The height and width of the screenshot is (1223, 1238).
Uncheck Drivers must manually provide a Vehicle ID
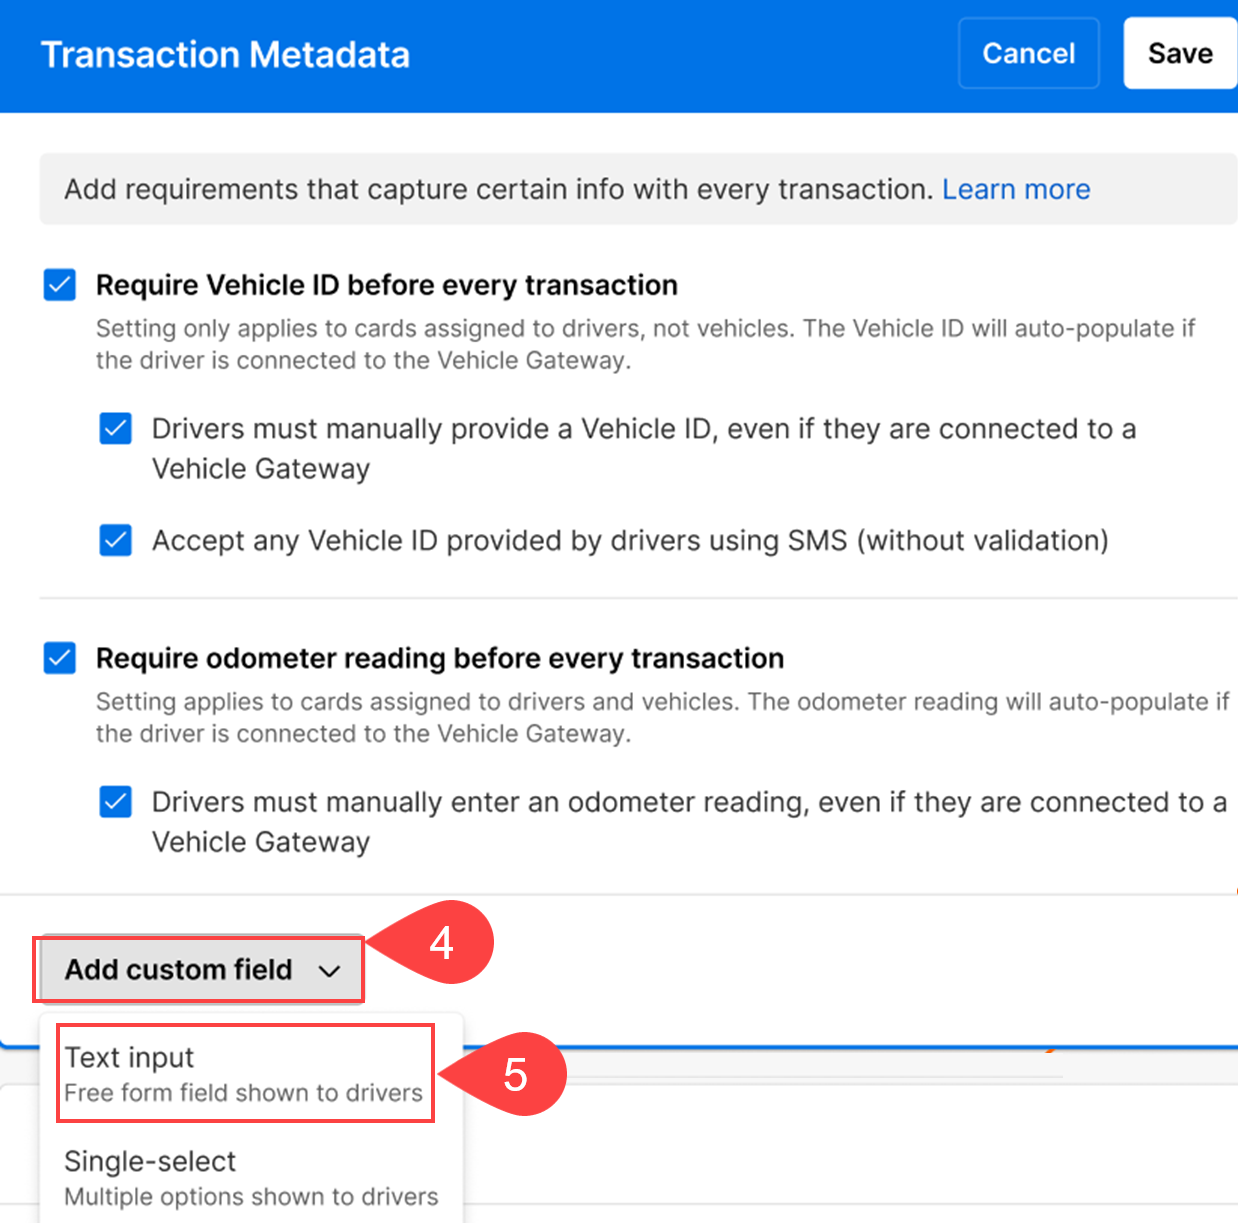click(116, 428)
